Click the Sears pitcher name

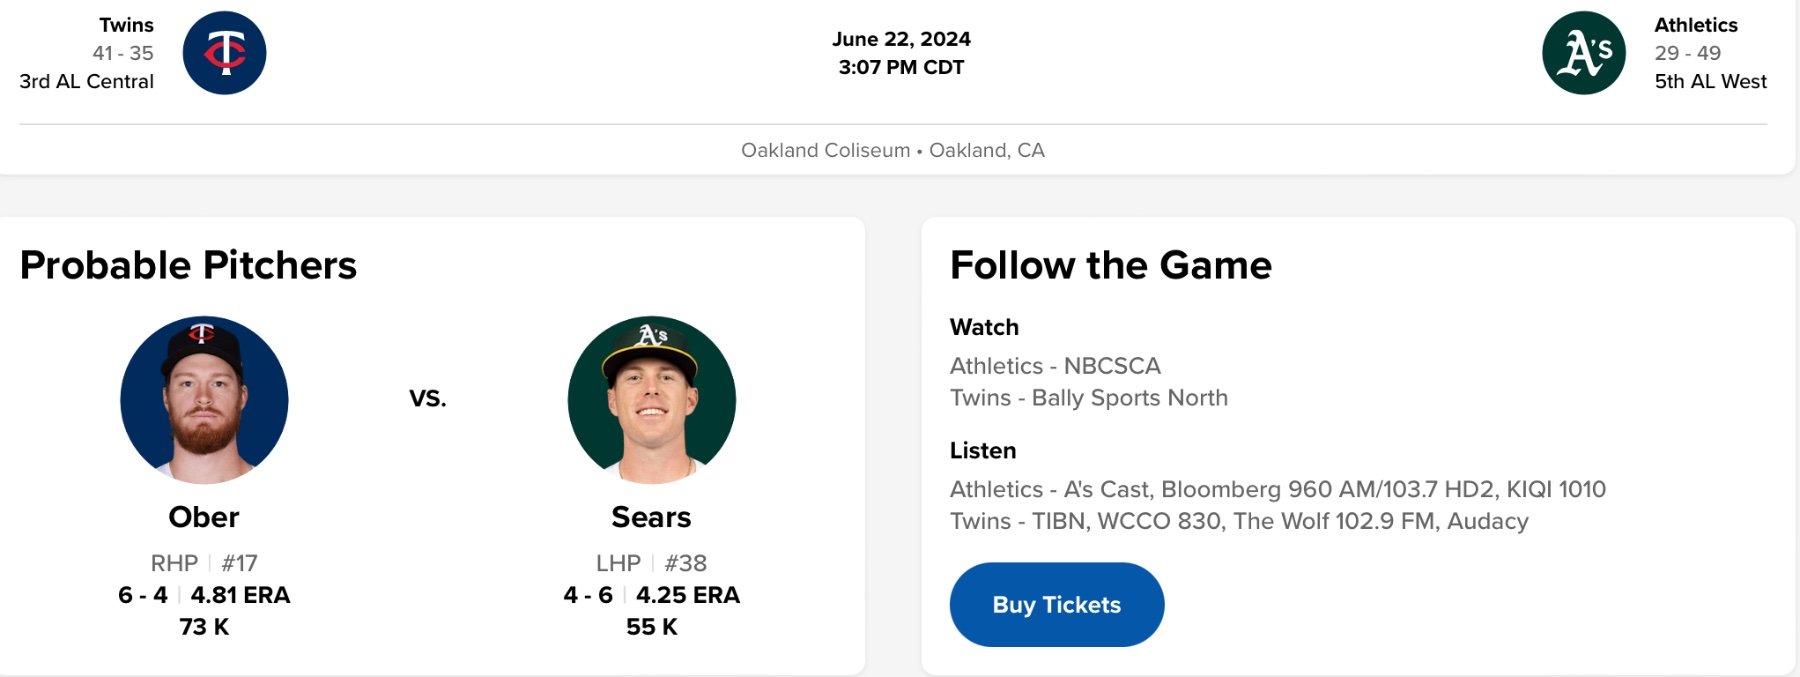coord(652,517)
